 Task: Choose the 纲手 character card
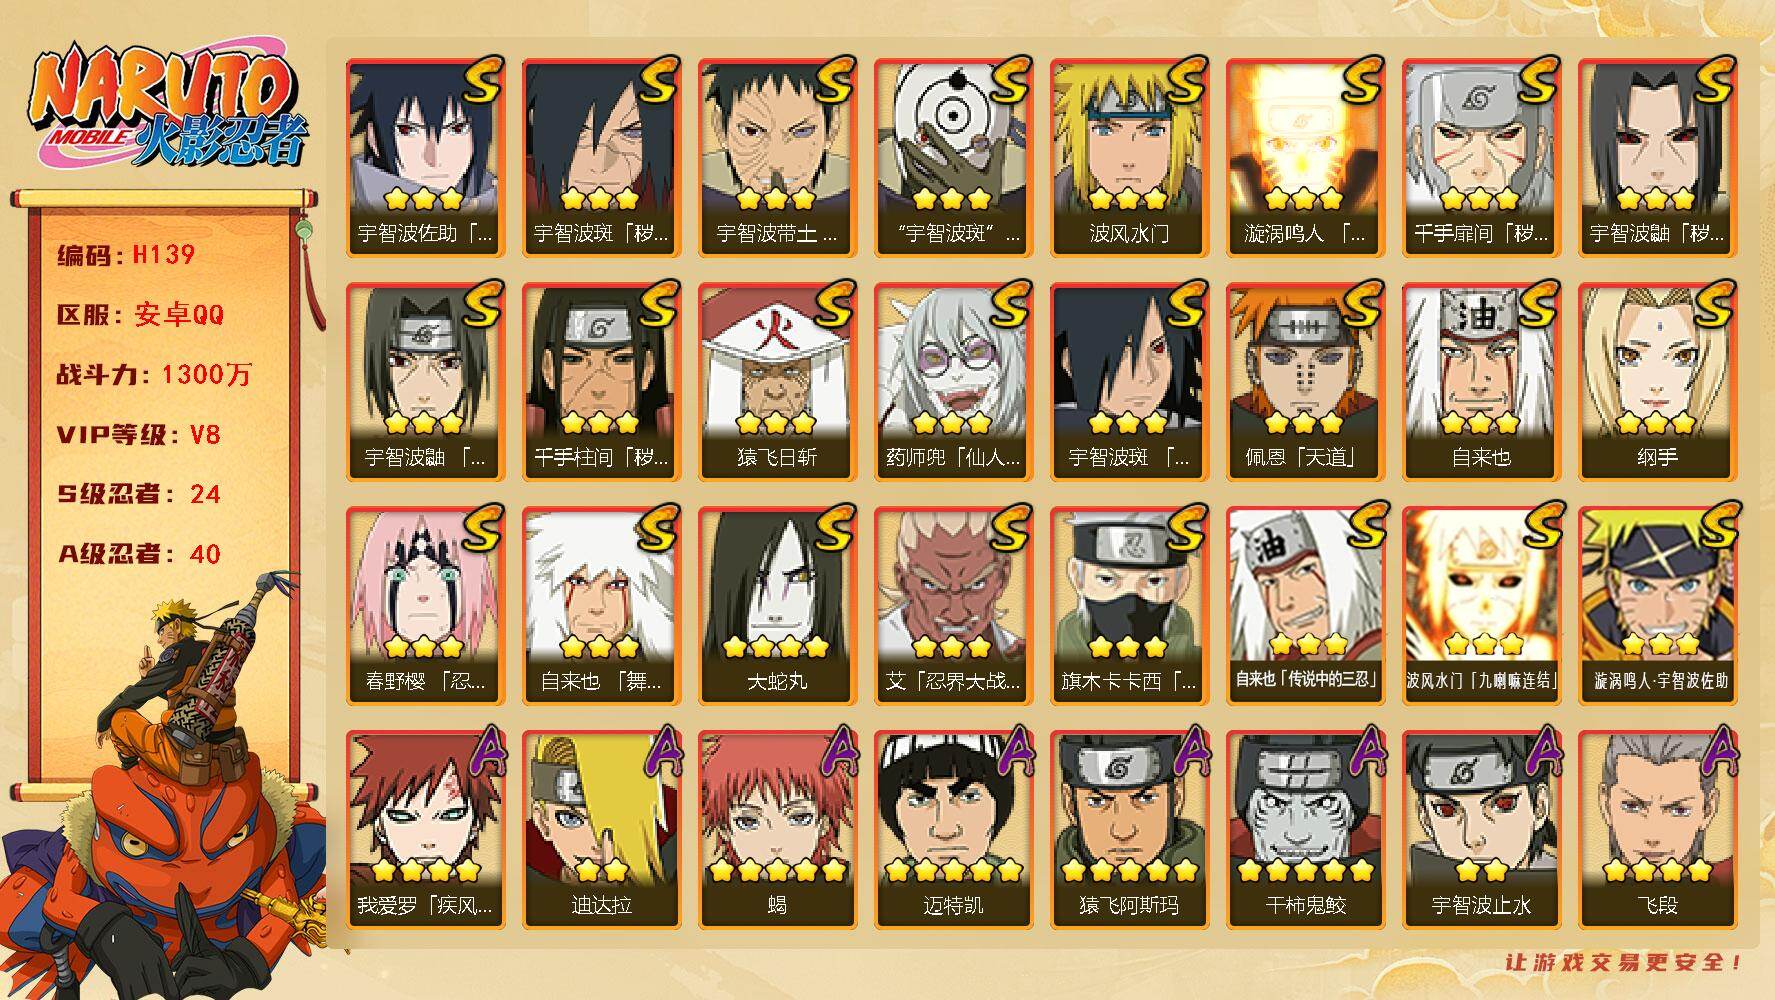[1657, 382]
